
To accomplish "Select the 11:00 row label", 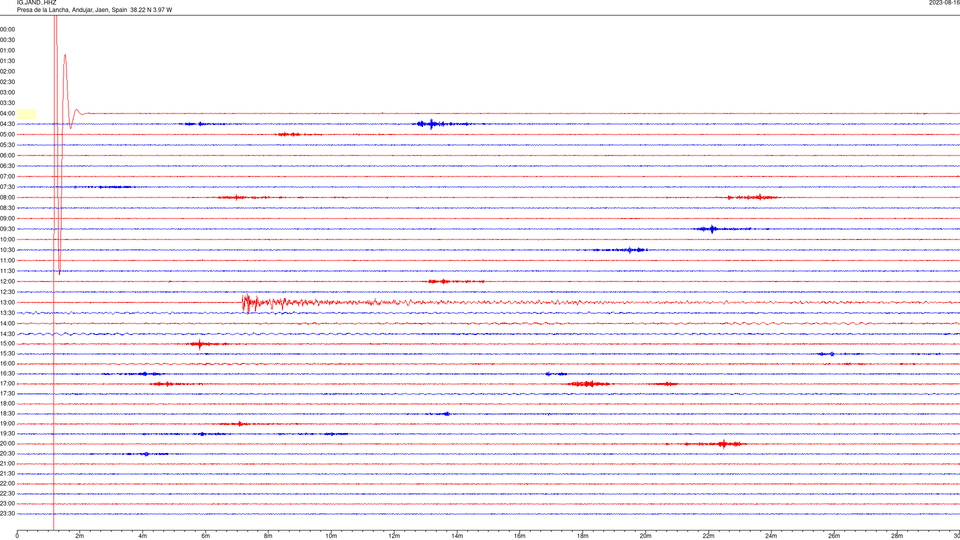I will (7, 261).
